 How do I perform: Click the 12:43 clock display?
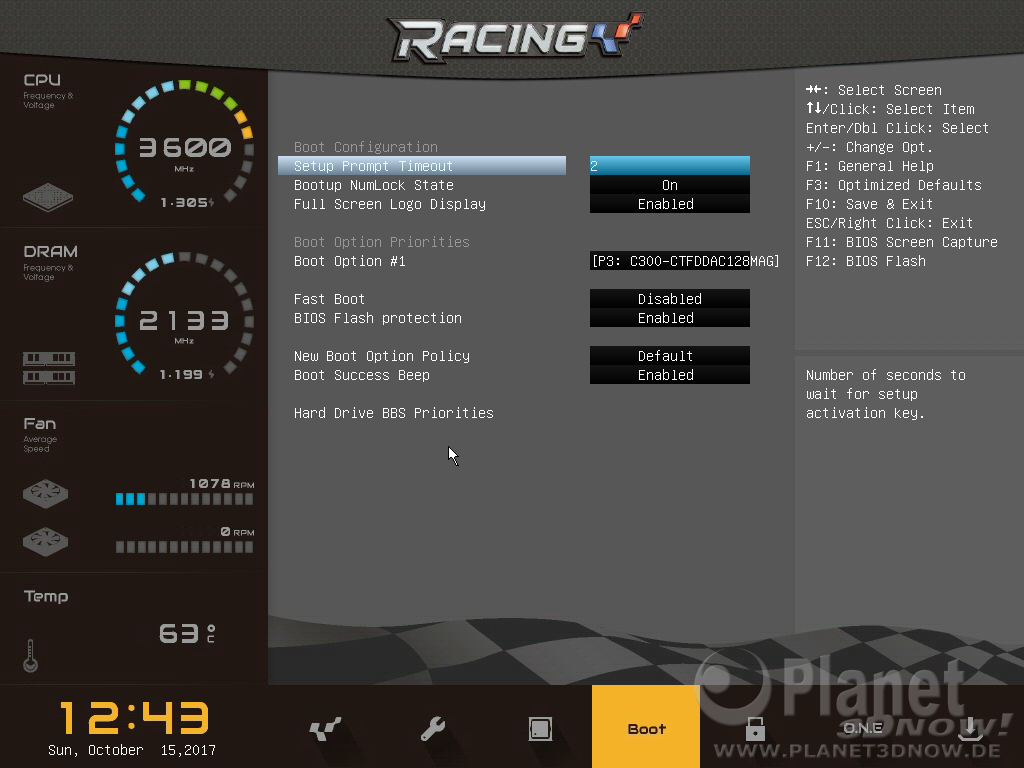point(134,717)
